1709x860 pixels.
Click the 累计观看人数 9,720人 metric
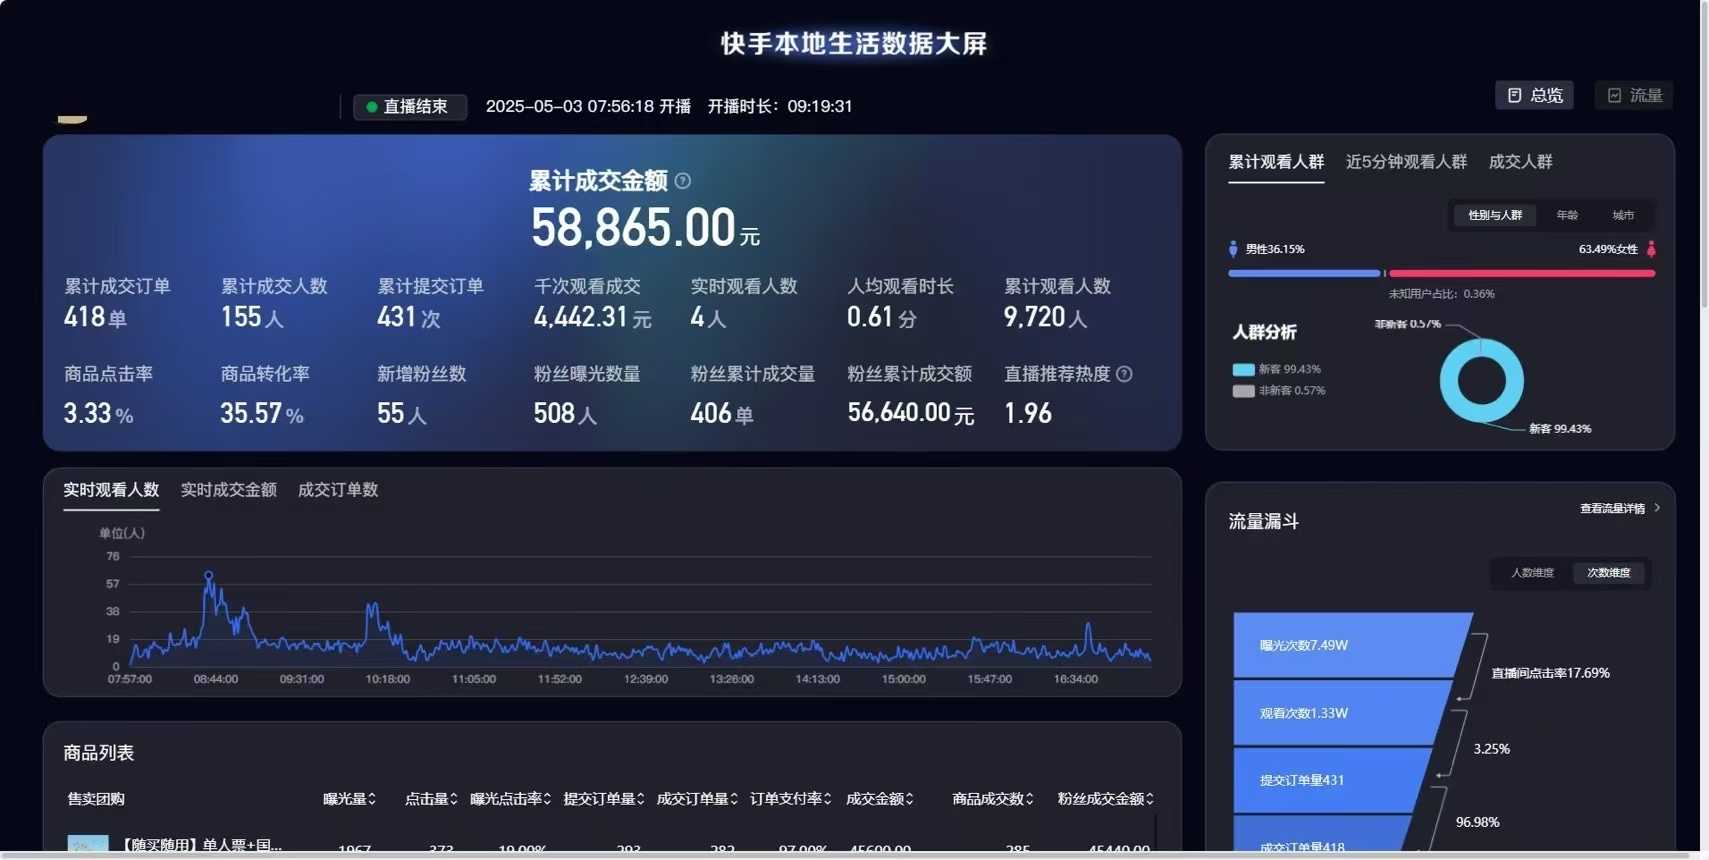pos(1057,304)
